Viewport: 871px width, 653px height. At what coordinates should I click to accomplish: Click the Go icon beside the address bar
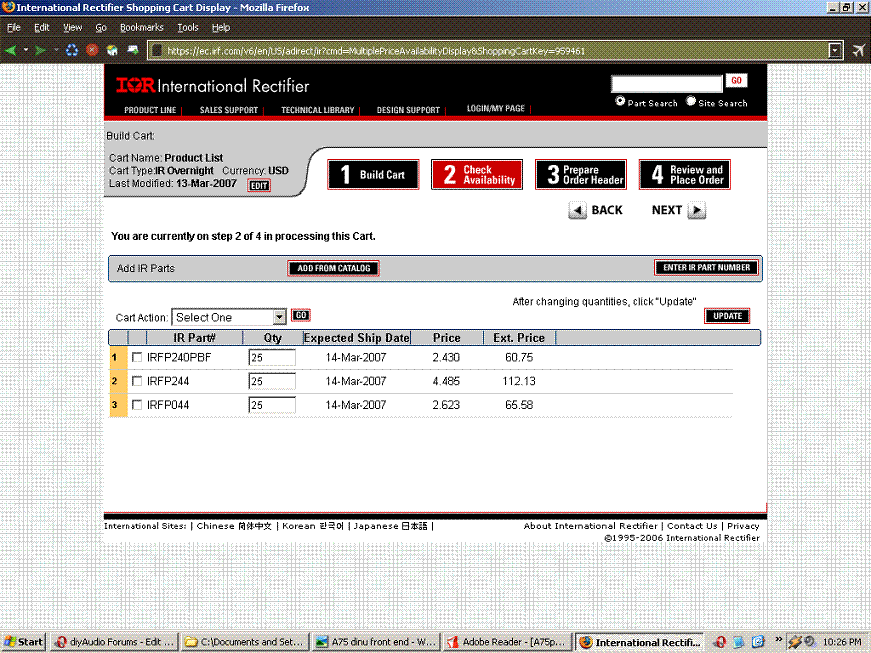(x=858, y=51)
